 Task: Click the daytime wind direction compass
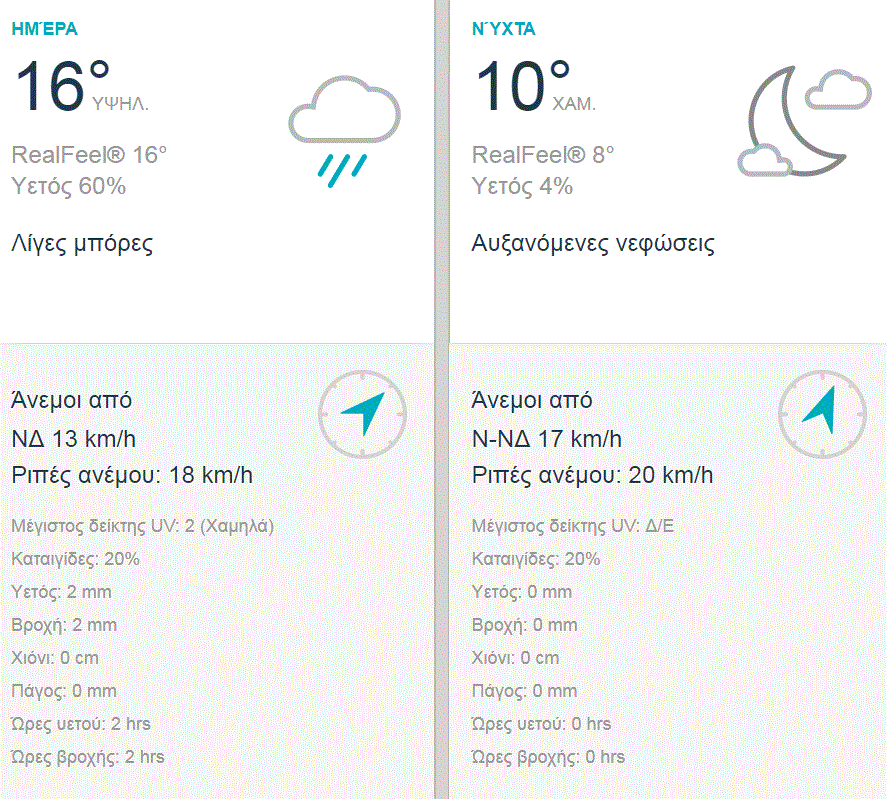(x=362, y=413)
